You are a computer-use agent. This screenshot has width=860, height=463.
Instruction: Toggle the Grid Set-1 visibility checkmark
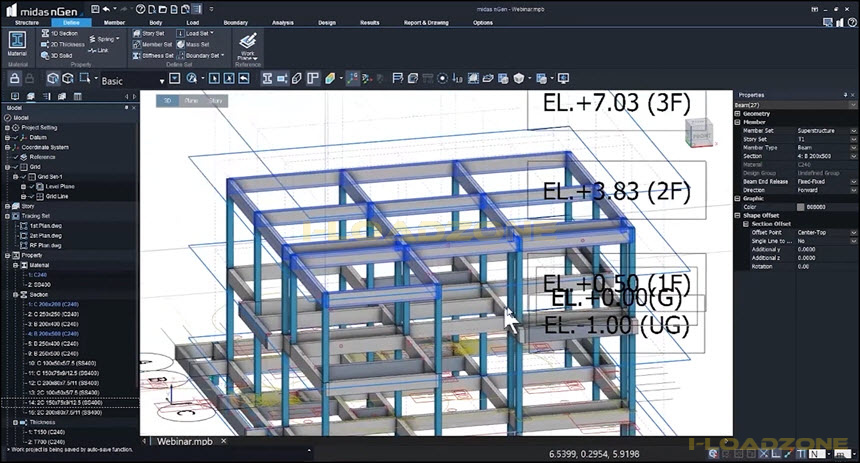coord(23,177)
